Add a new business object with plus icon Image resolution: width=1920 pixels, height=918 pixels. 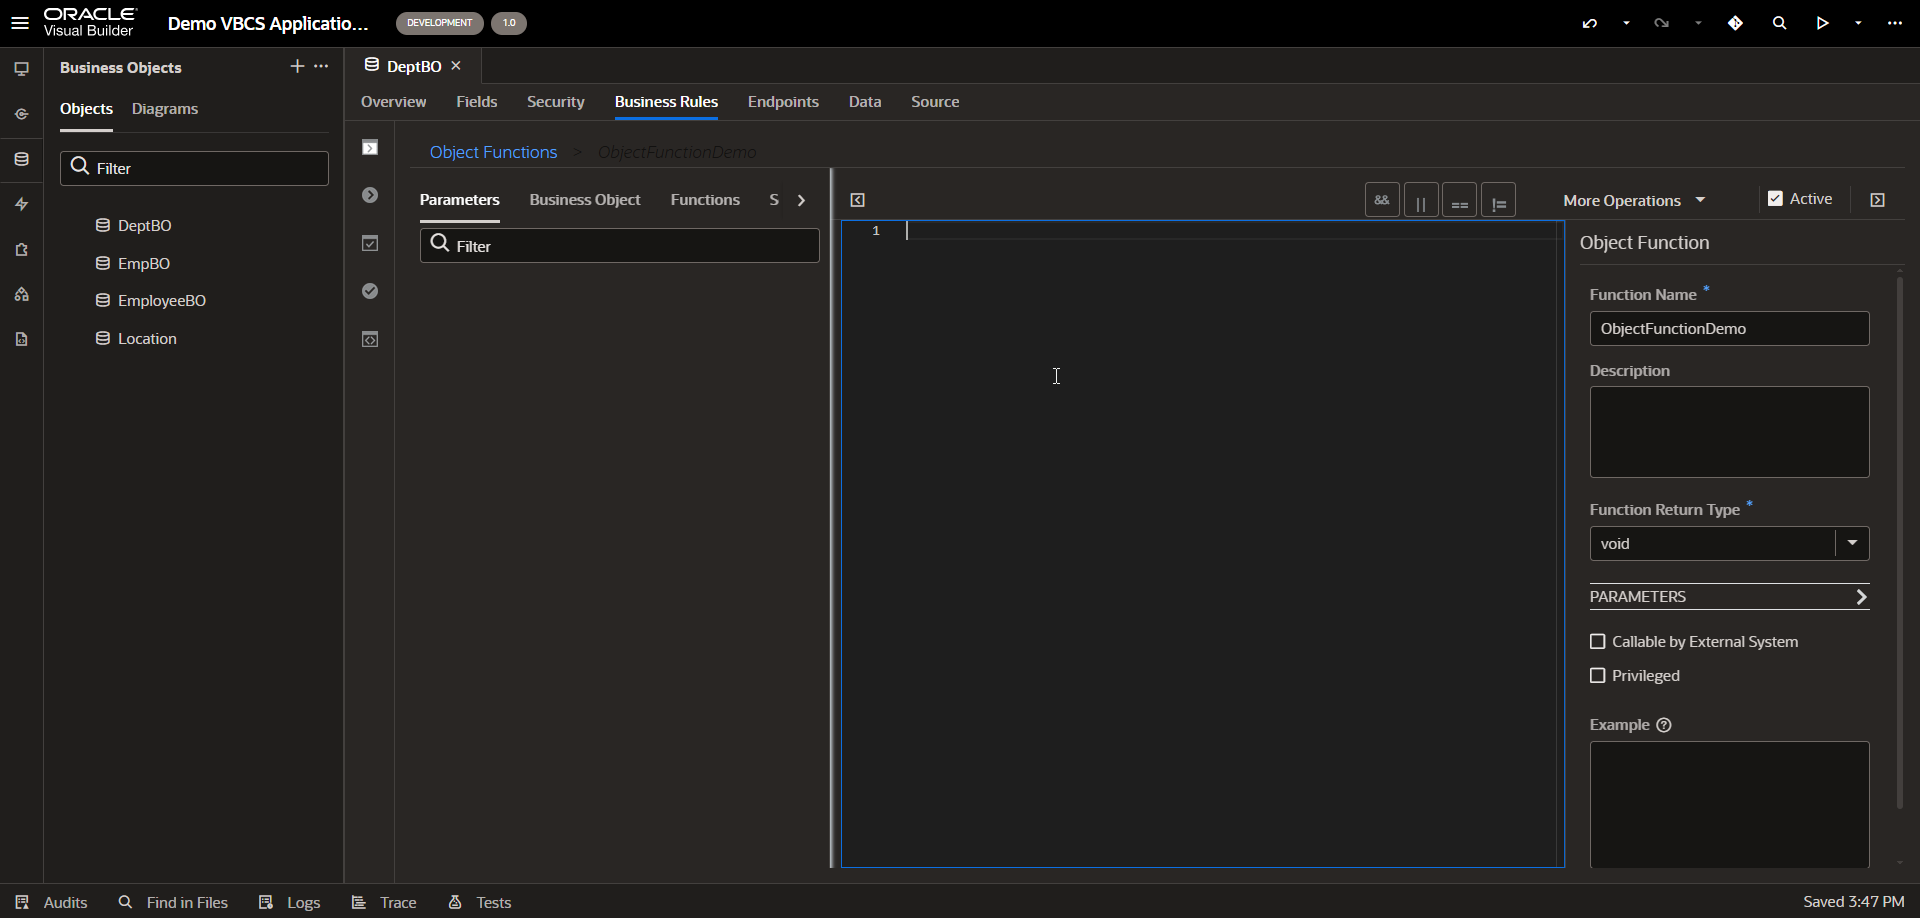click(x=297, y=66)
